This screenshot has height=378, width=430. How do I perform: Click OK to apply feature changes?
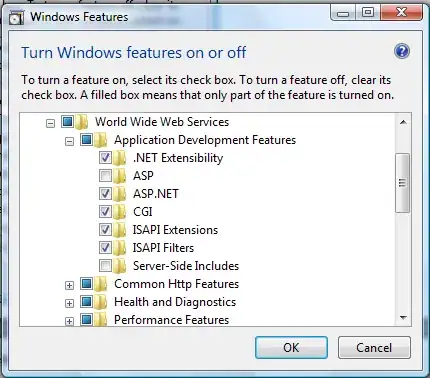tap(291, 348)
